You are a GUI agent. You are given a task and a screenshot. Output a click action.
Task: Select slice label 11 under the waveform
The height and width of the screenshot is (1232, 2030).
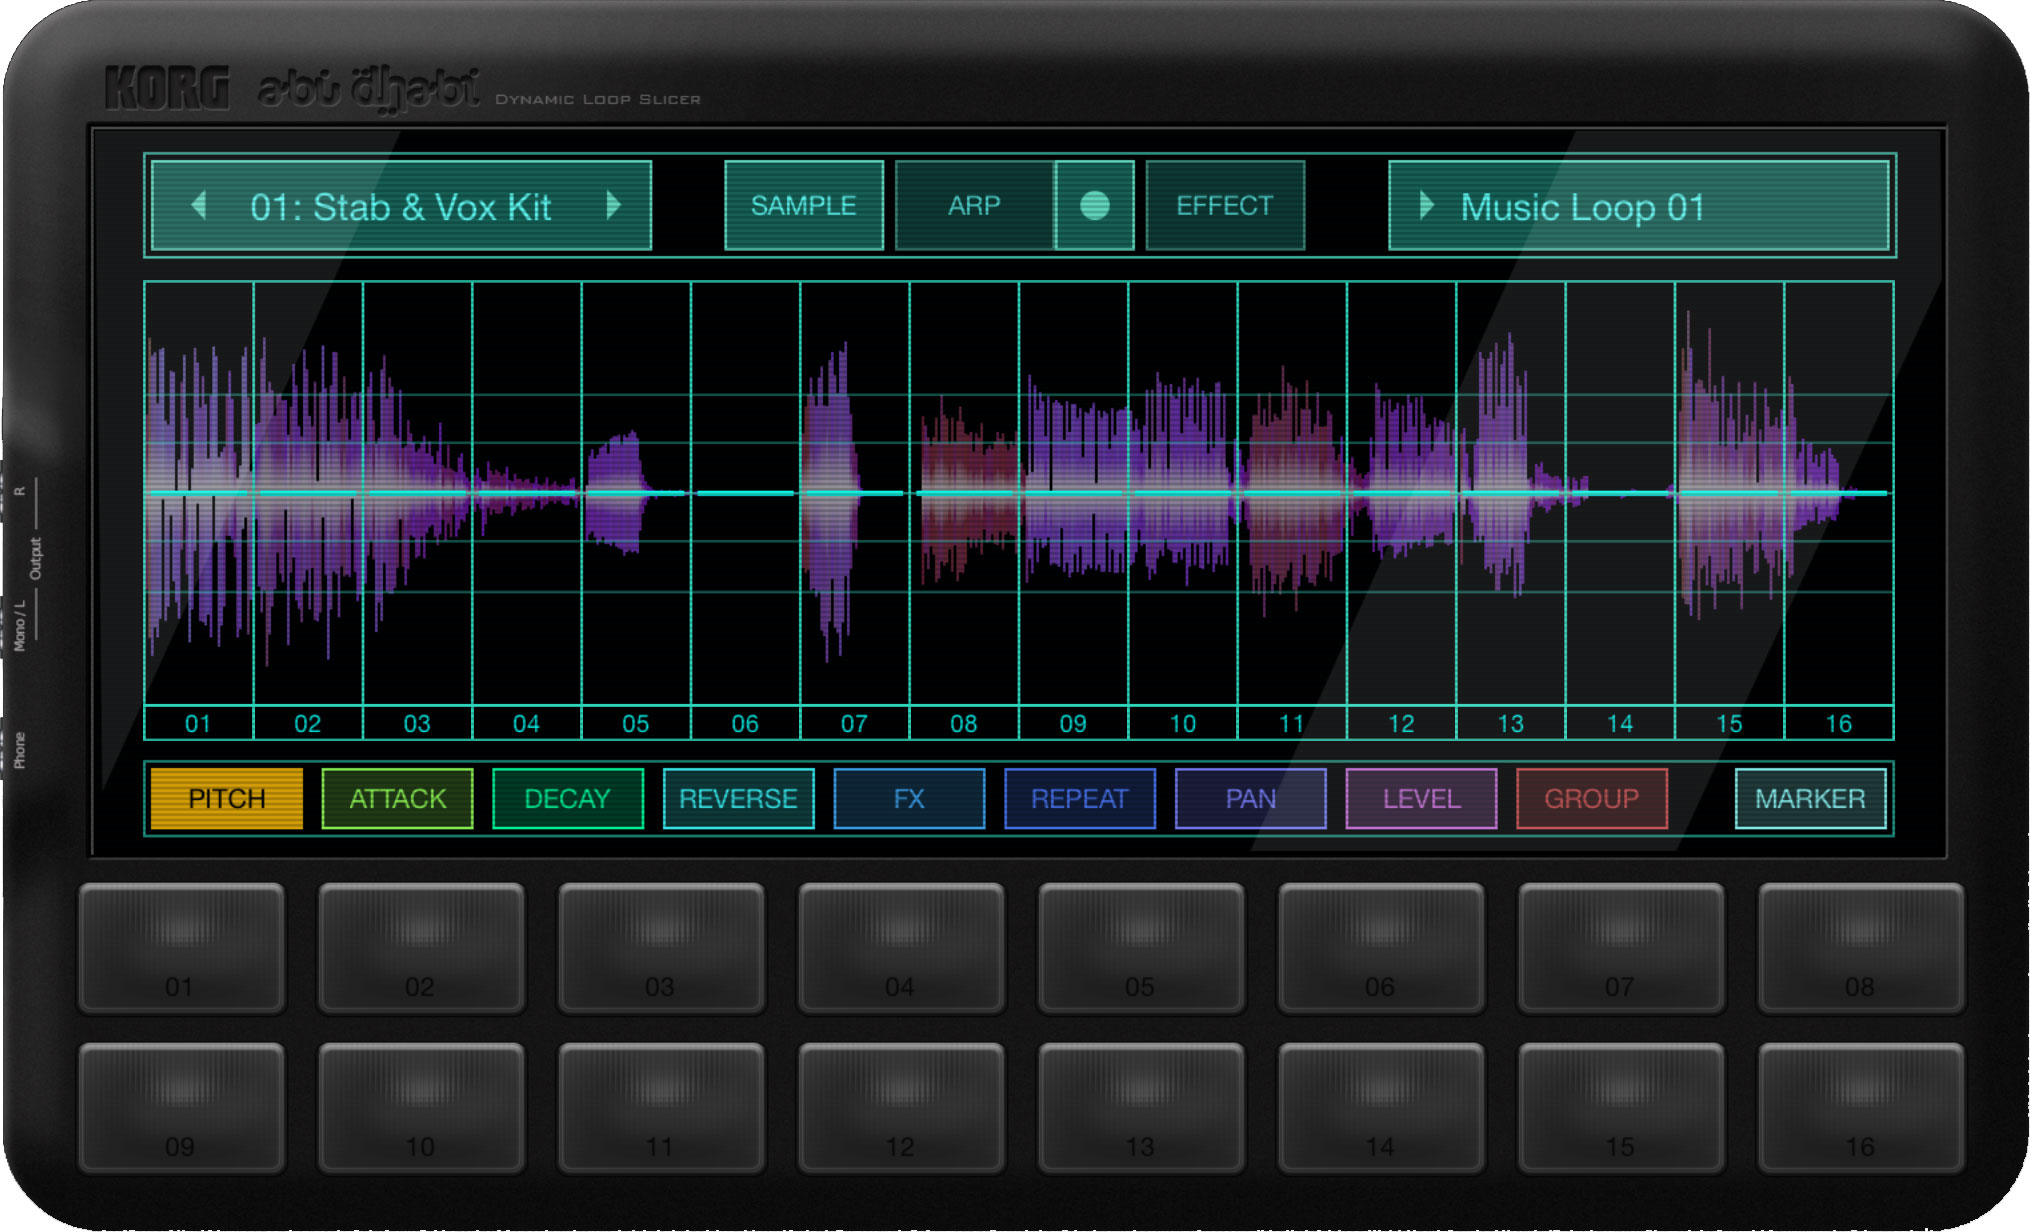point(1292,723)
